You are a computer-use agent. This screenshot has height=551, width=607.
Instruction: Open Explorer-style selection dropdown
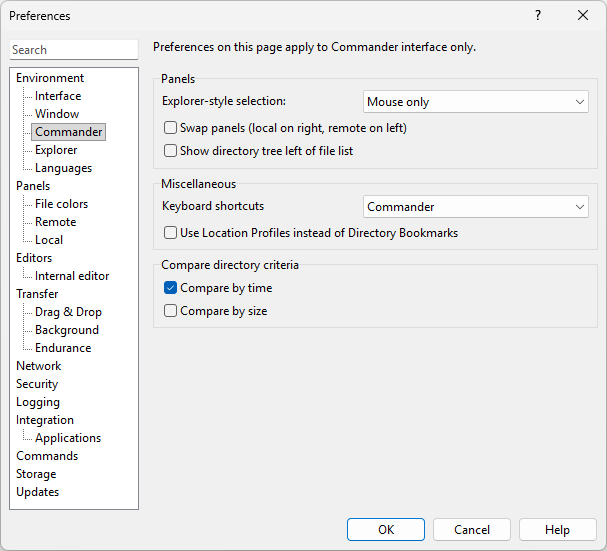[x=476, y=102]
